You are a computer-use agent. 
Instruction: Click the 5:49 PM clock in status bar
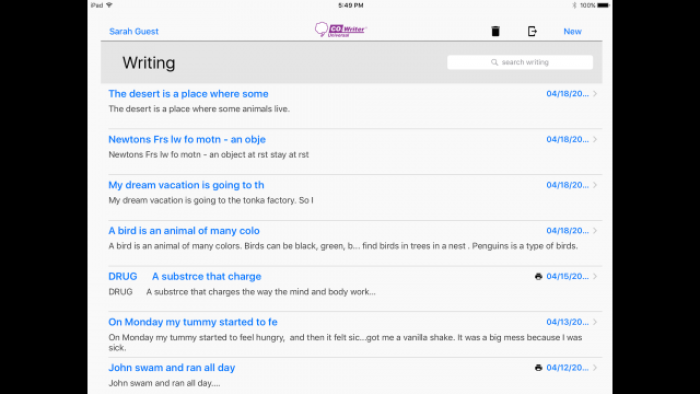point(350,5)
